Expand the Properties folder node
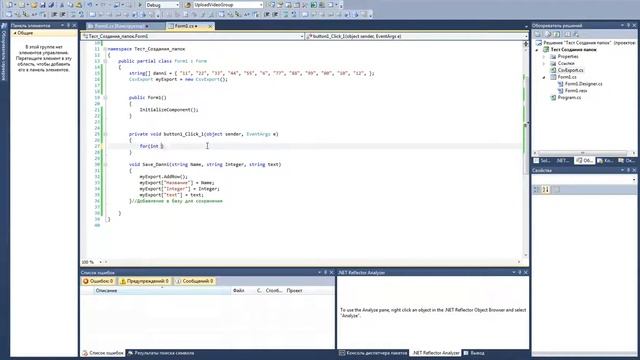 (x=544, y=57)
